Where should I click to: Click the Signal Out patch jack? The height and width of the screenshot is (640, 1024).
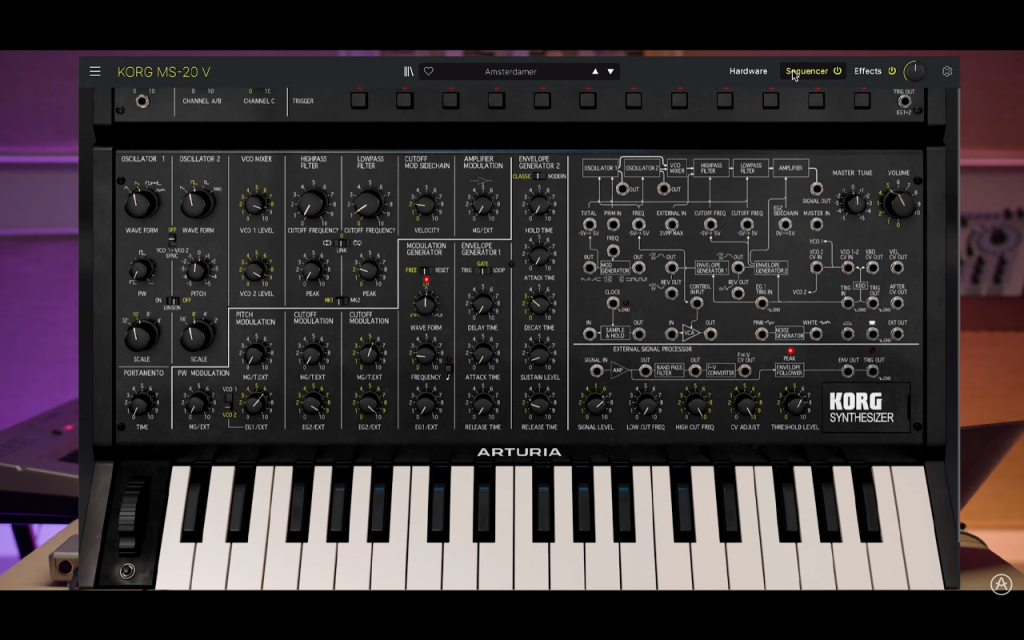coord(816,189)
